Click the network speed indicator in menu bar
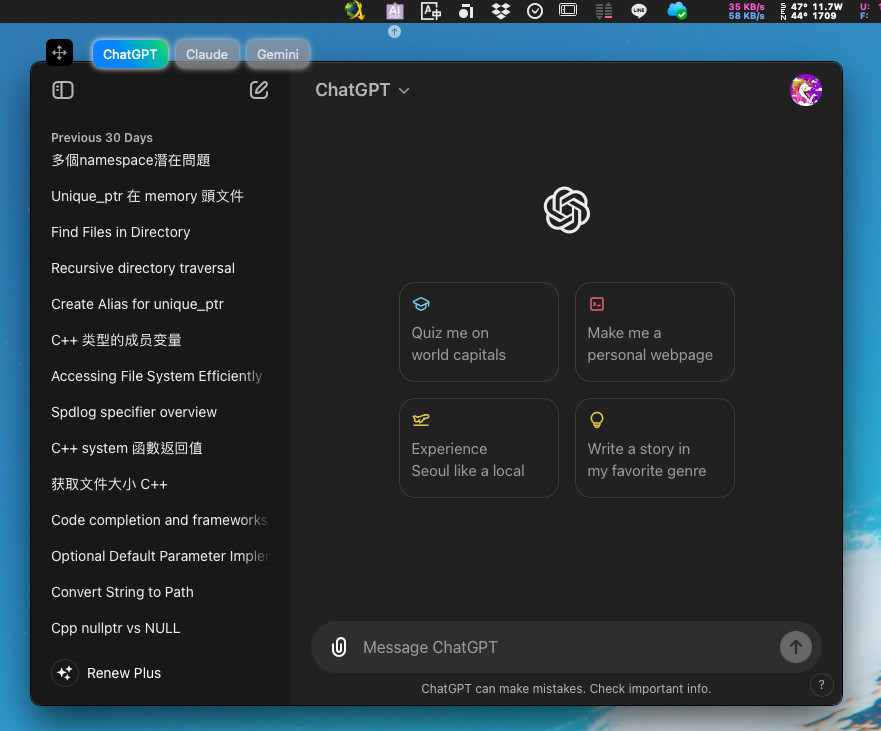The image size is (881, 731). 746,11
